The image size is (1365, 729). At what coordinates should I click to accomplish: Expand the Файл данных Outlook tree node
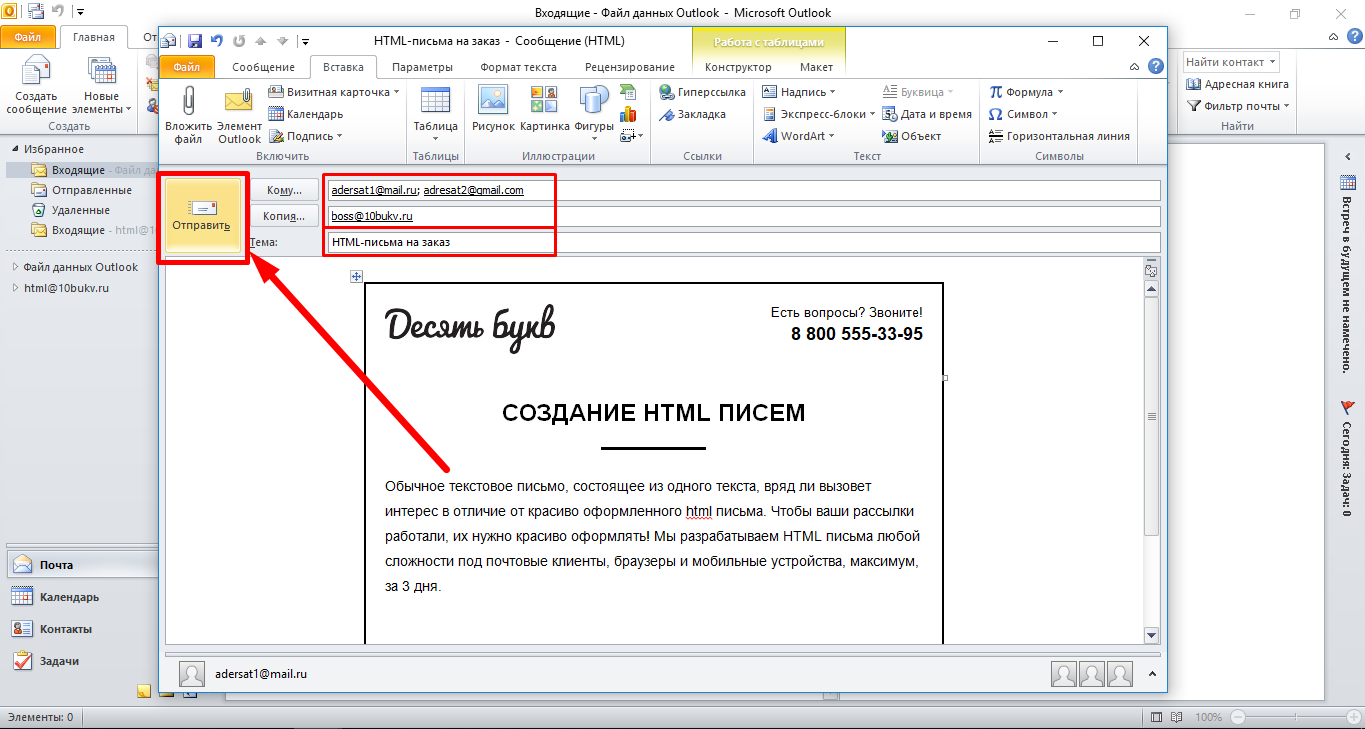click(15, 267)
